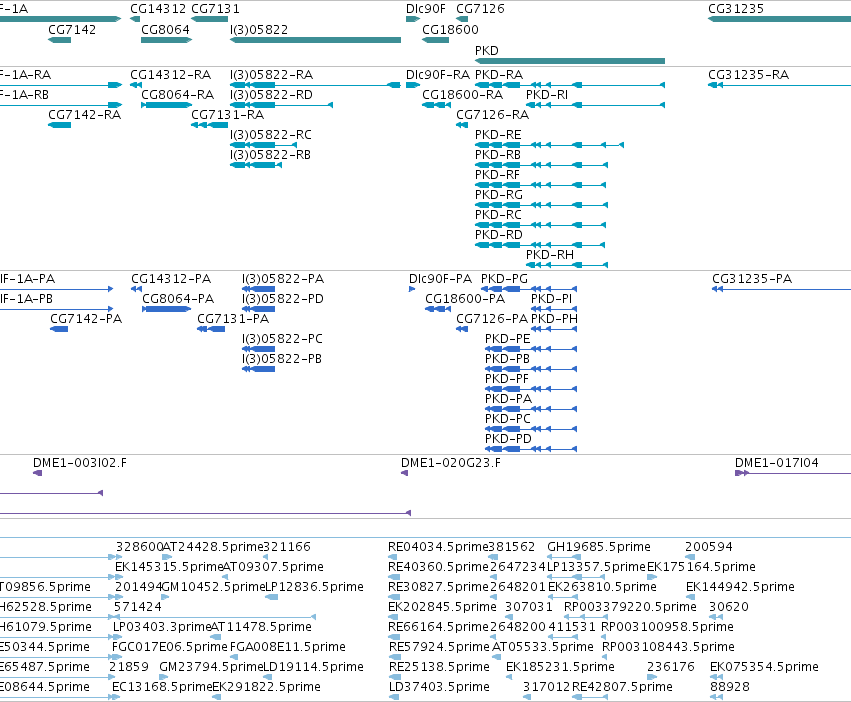Click the l(3)05822 gene bar glyph
The height and width of the screenshot is (702, 851).
coord(315,40)
